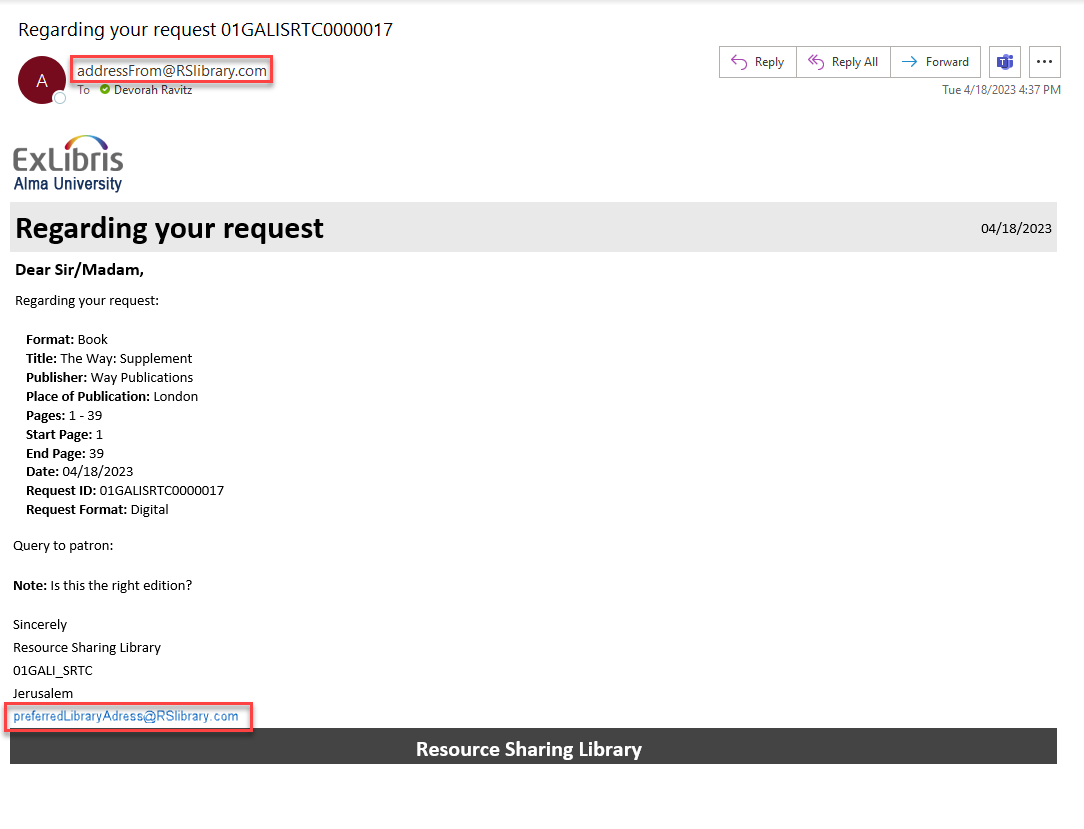The width and height of the screenshot is (1084, 829).
Task: Click the addressFrom@RSlibrary.com sender address
Action: tap(172, 71)
